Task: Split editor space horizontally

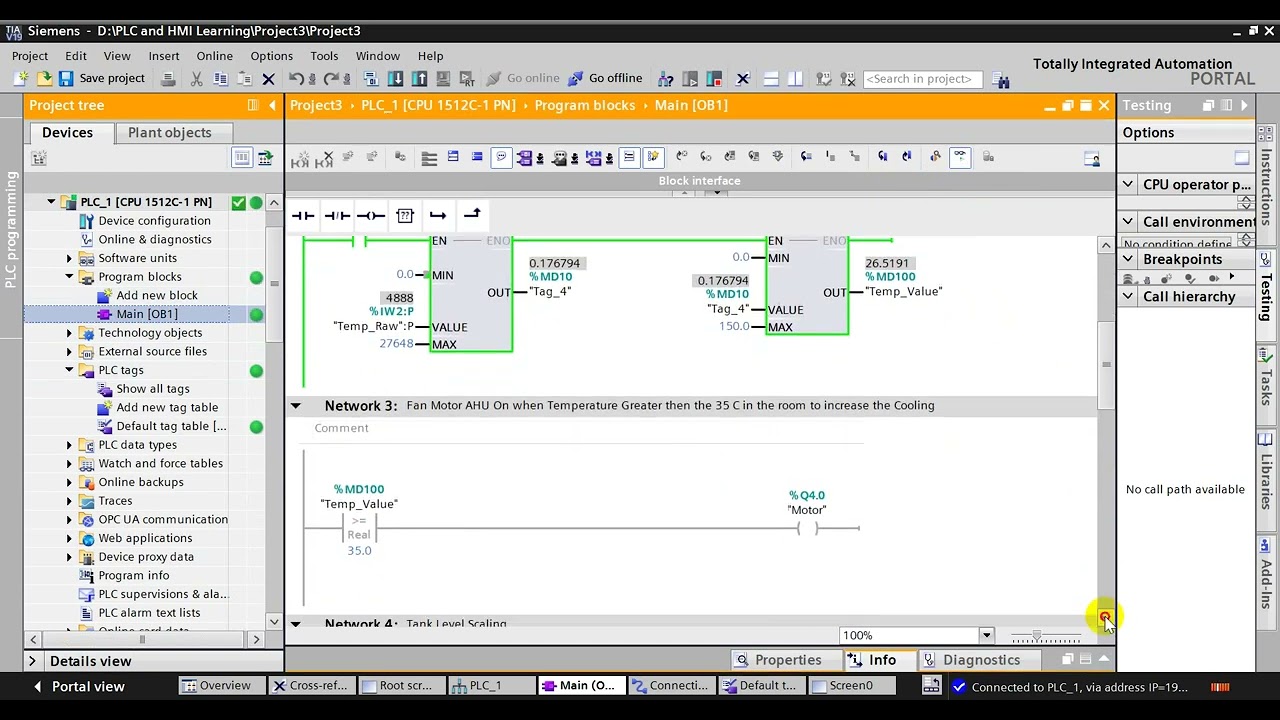Action: pos(771,78)
